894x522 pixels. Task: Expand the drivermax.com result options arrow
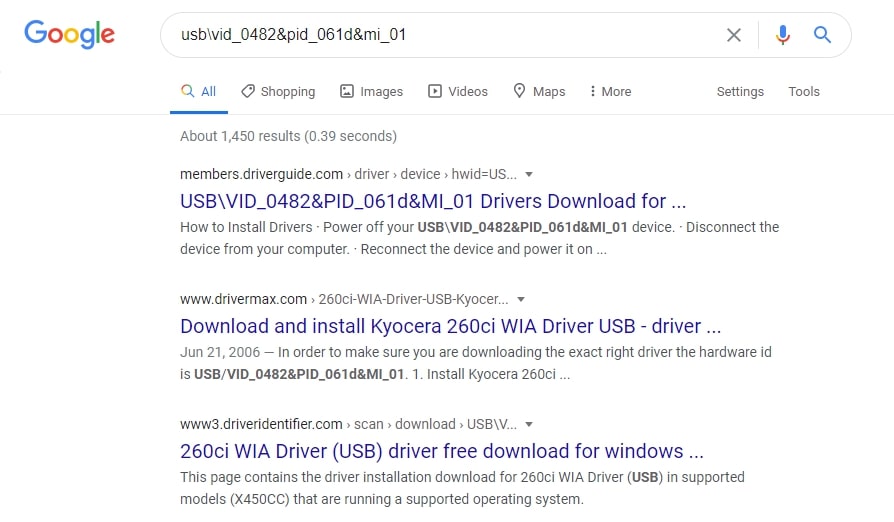click(521, 299)
